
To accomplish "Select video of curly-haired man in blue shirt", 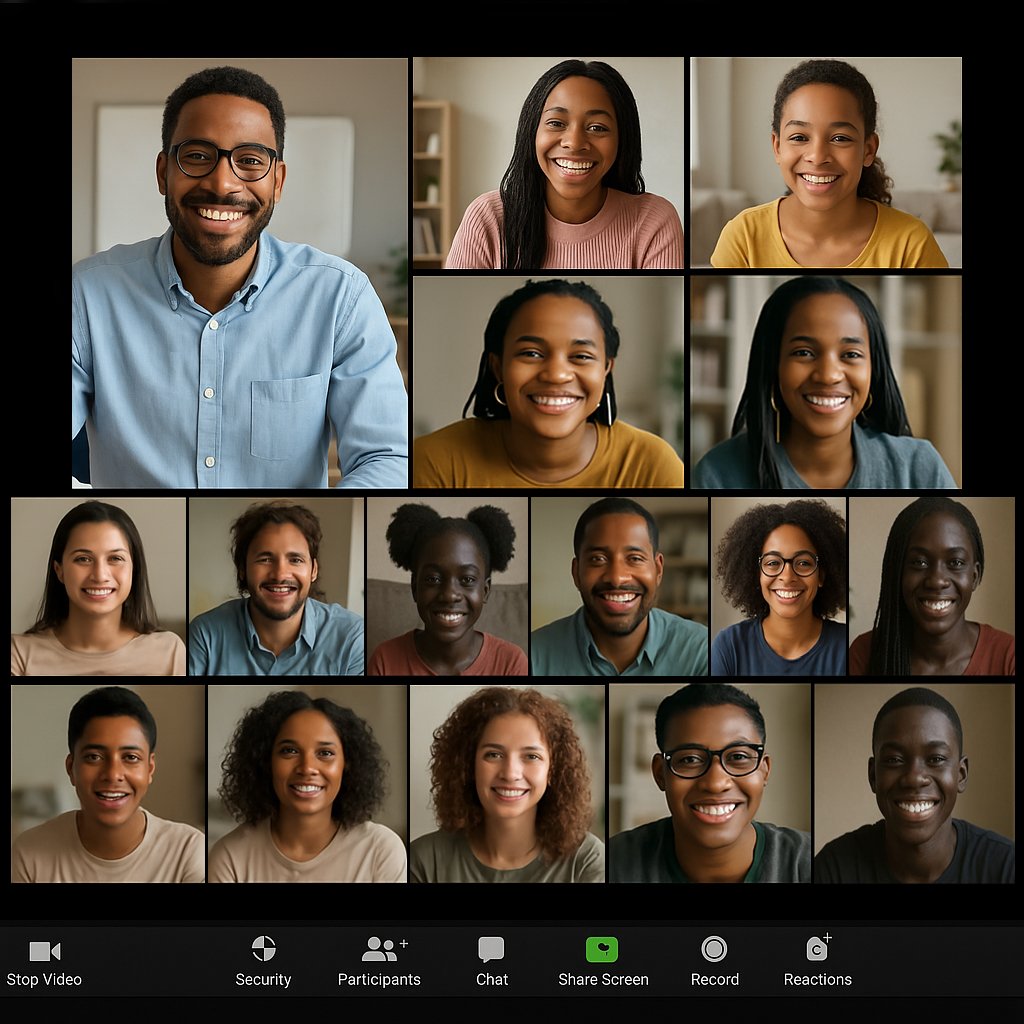I will tap(276, 586).
